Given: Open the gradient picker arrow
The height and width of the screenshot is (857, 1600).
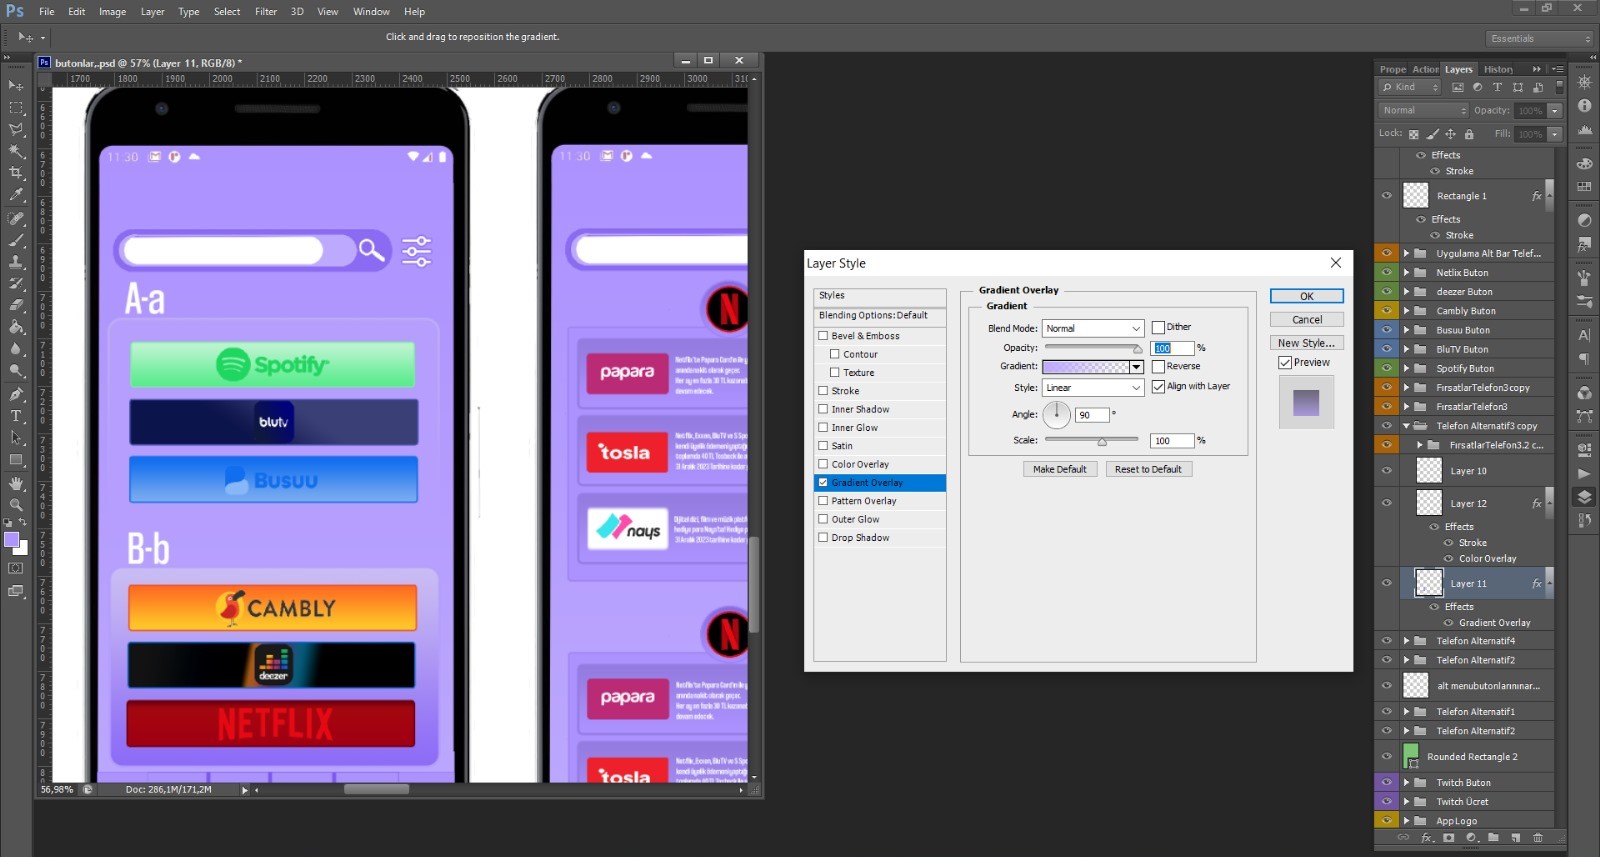Looking at the screenshot, I should [x=1136, y=367].
